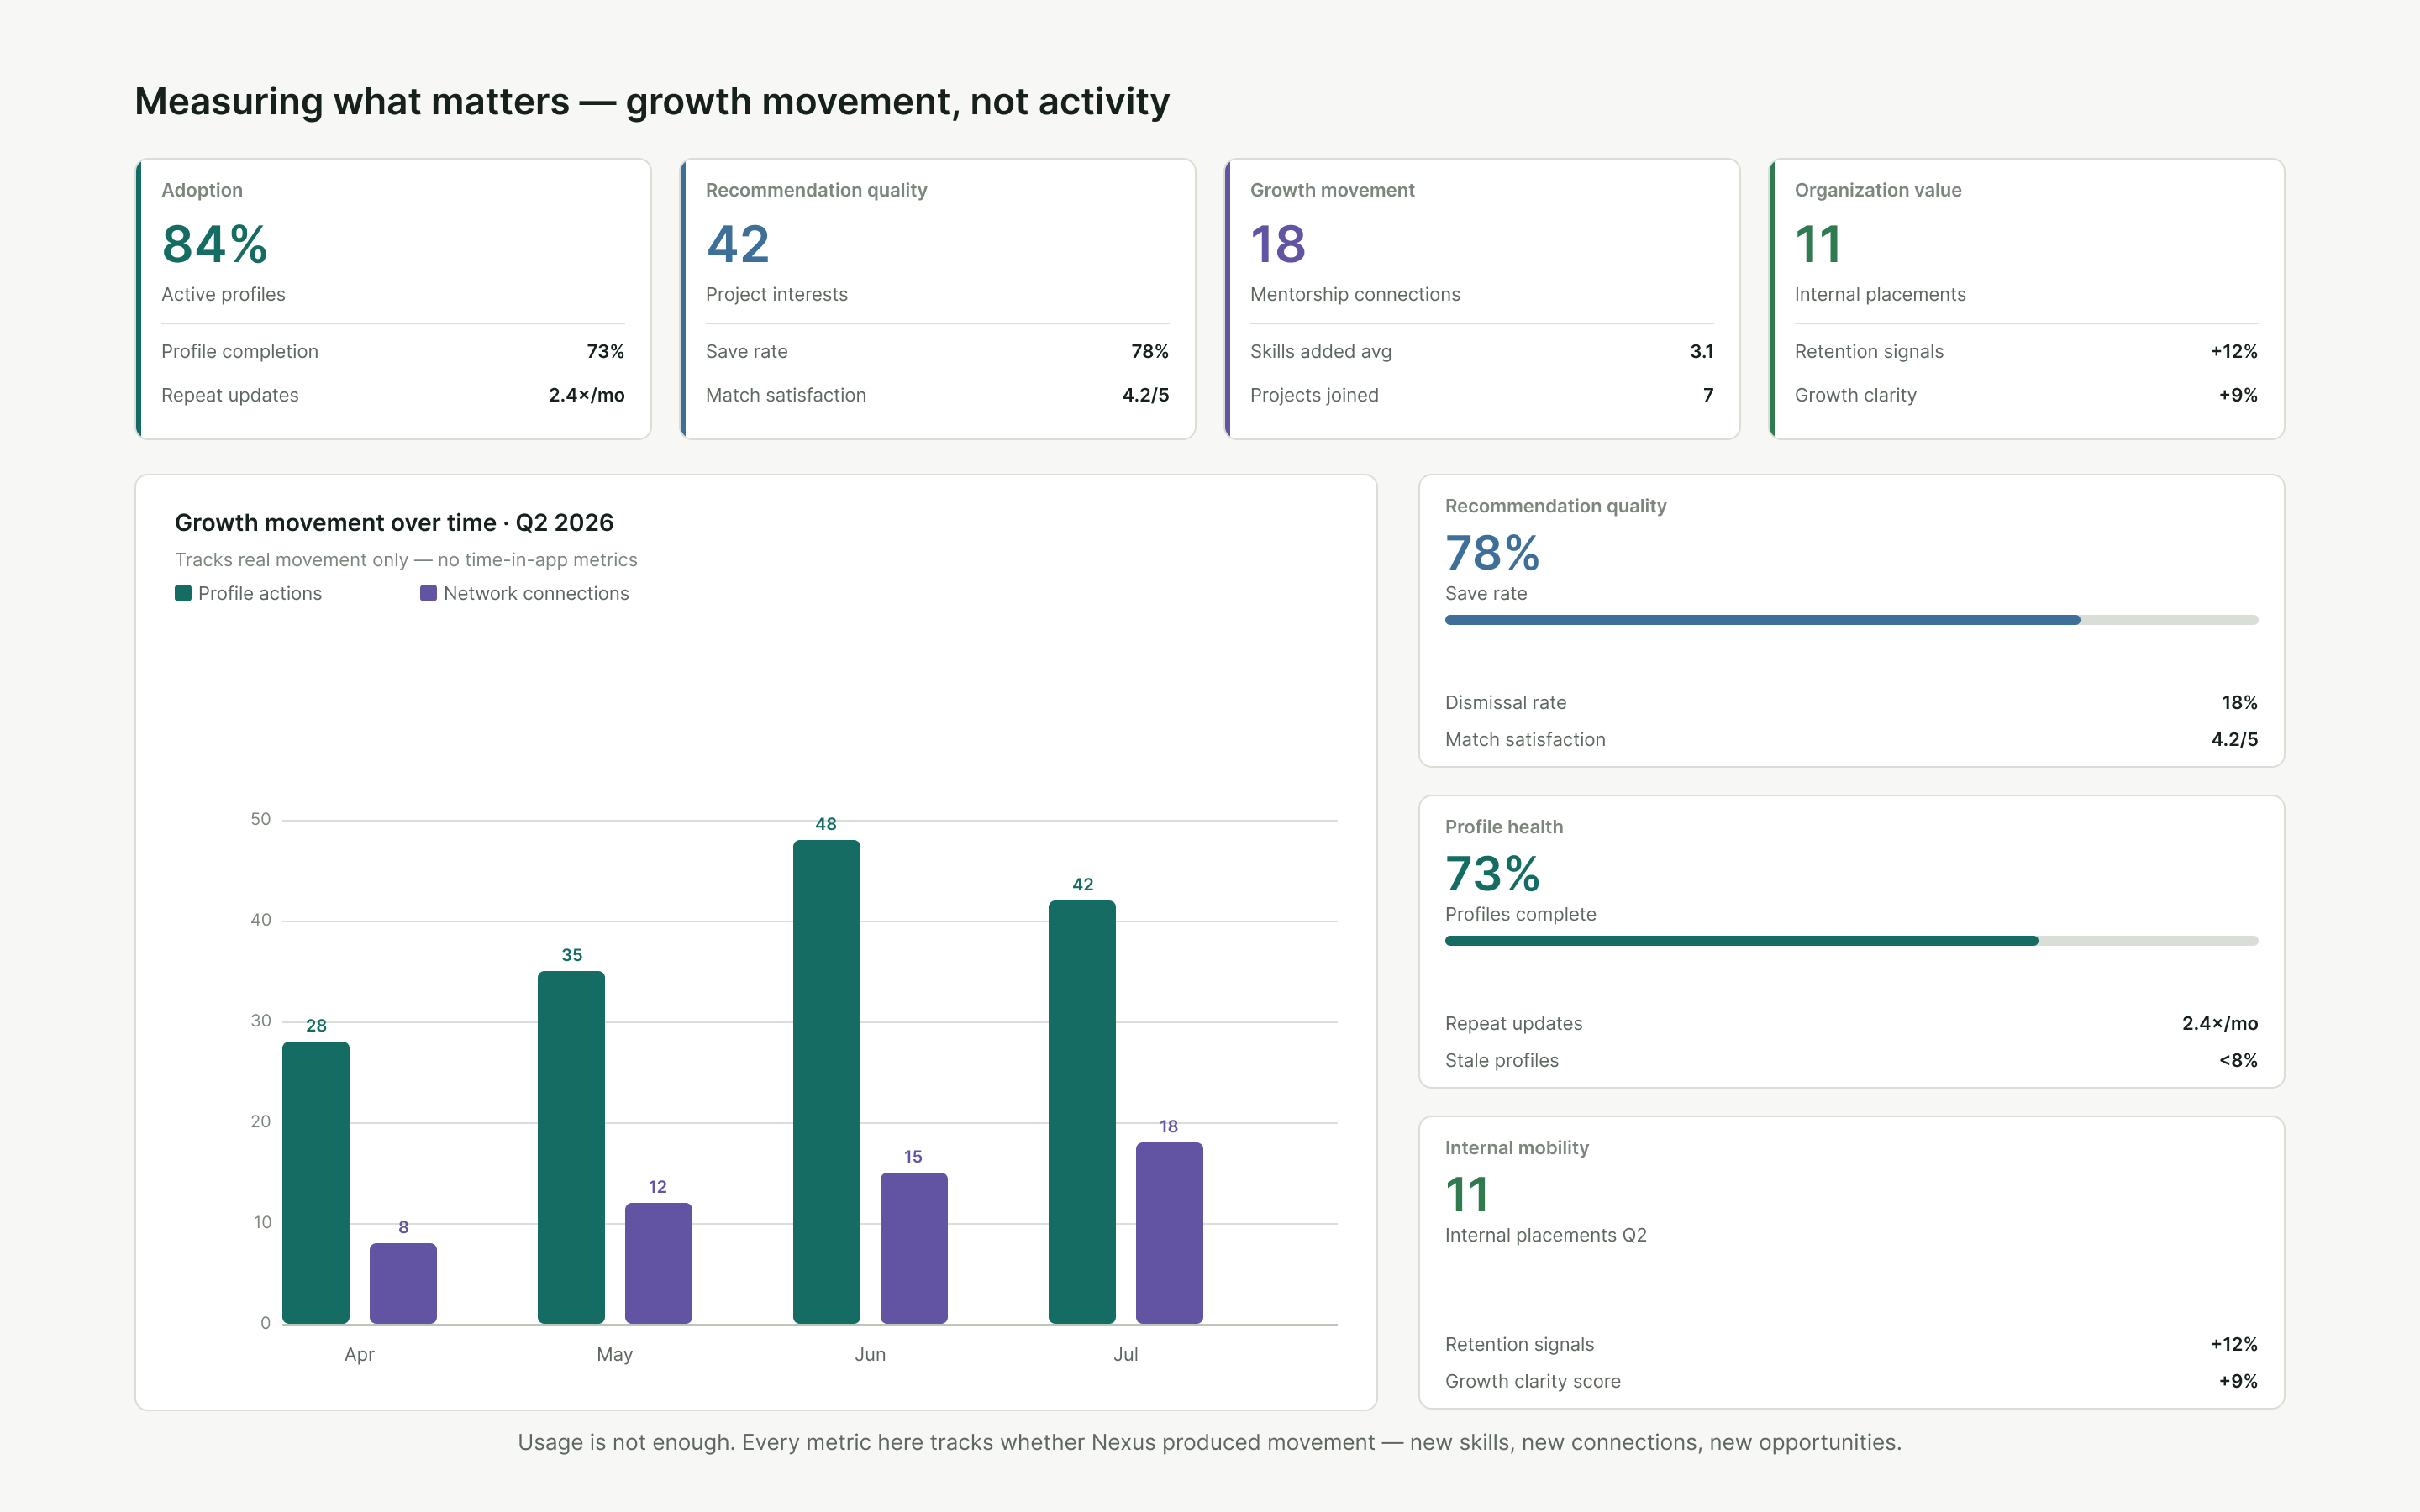Click the page title Measuring what matters
2420x1512 pixels.
pyautogui.click(x=652, y=102)
